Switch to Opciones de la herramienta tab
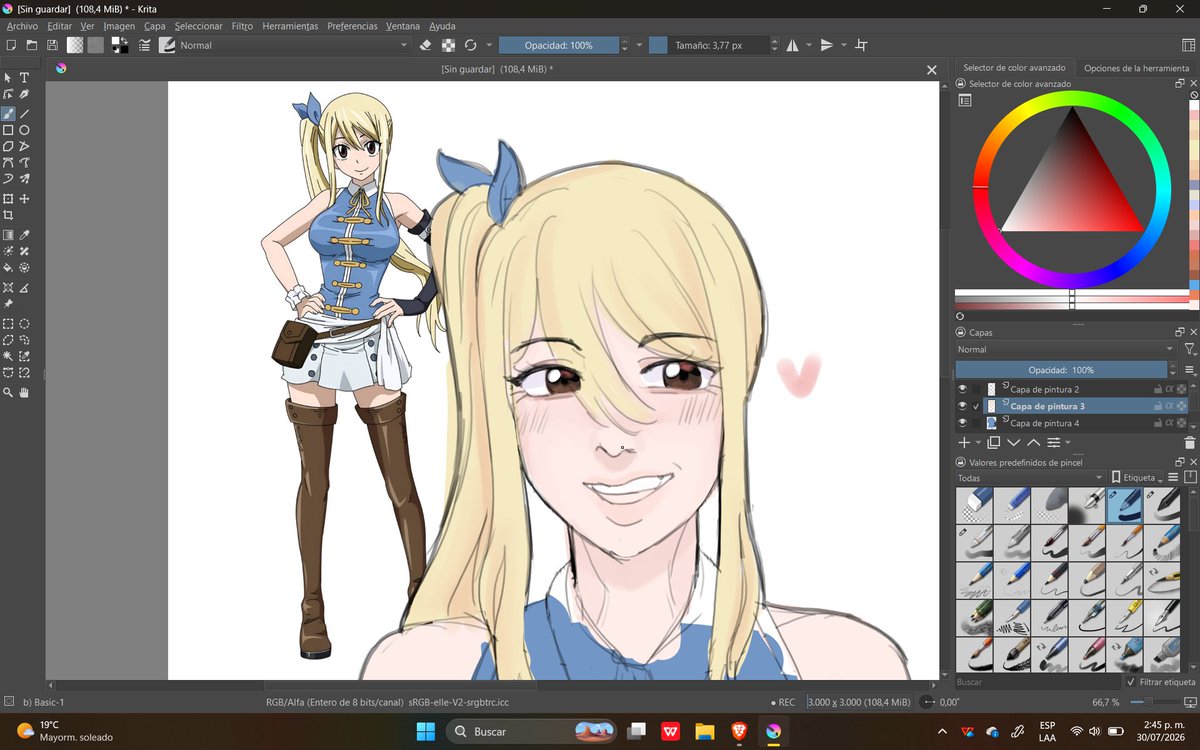The width and height of the screenshot is (1200, 750). point(1136,68)
